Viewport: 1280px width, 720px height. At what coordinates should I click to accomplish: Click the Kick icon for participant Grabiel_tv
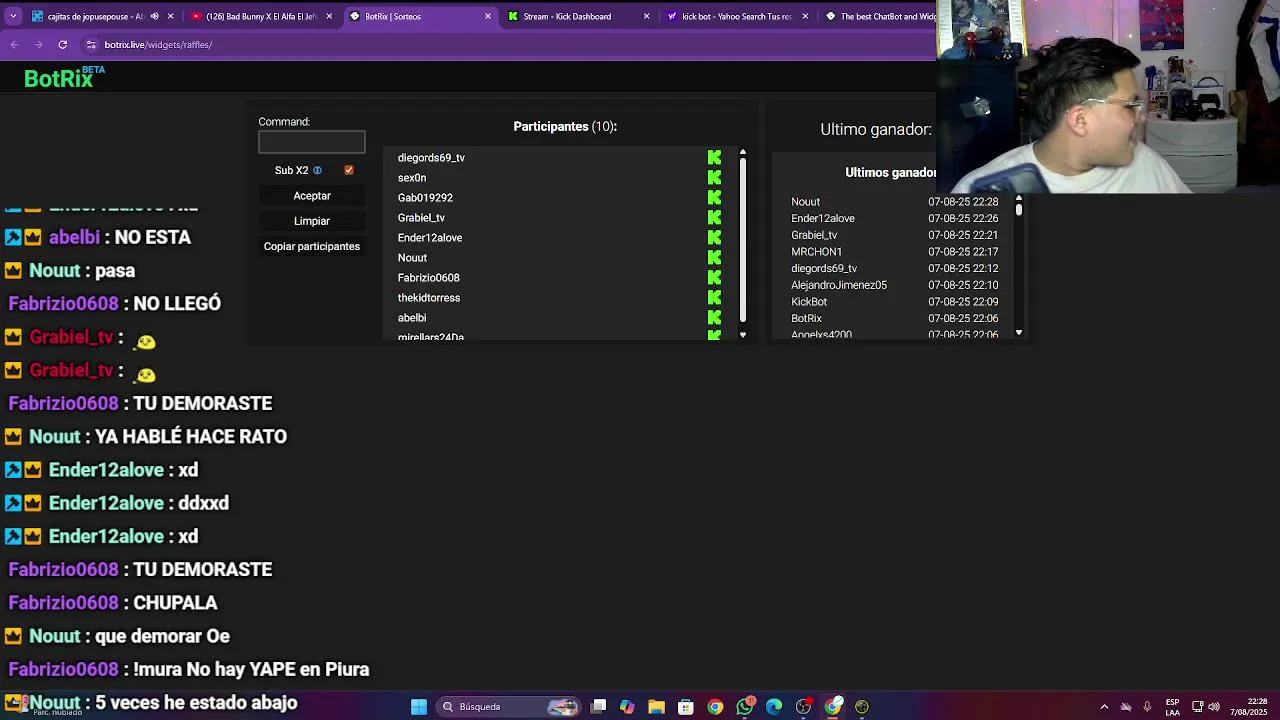click(x=714, y=218)
